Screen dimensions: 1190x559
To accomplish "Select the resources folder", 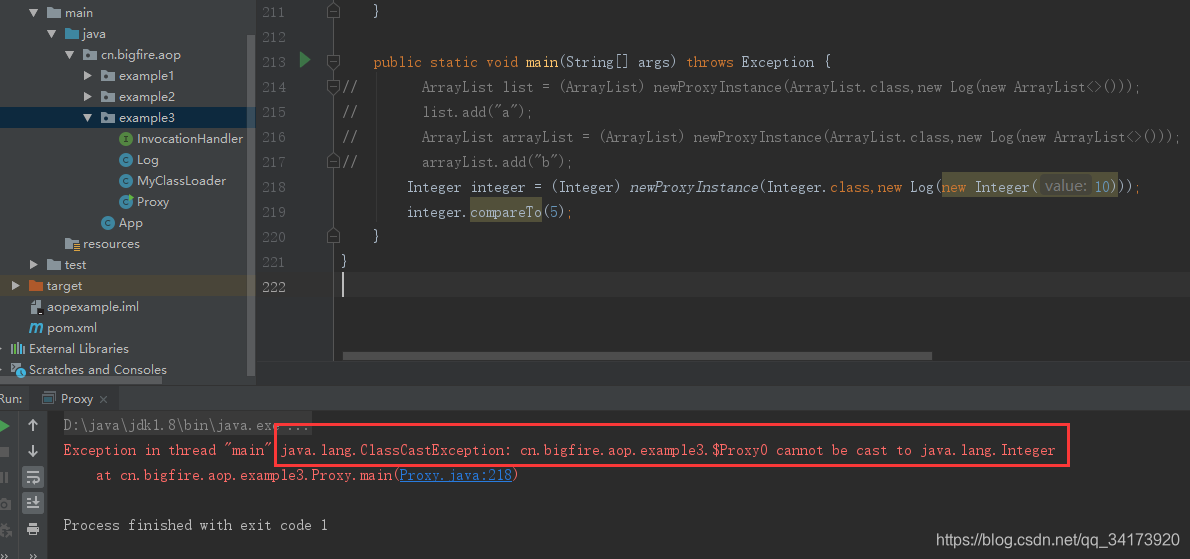I will (x=111, y=243).
